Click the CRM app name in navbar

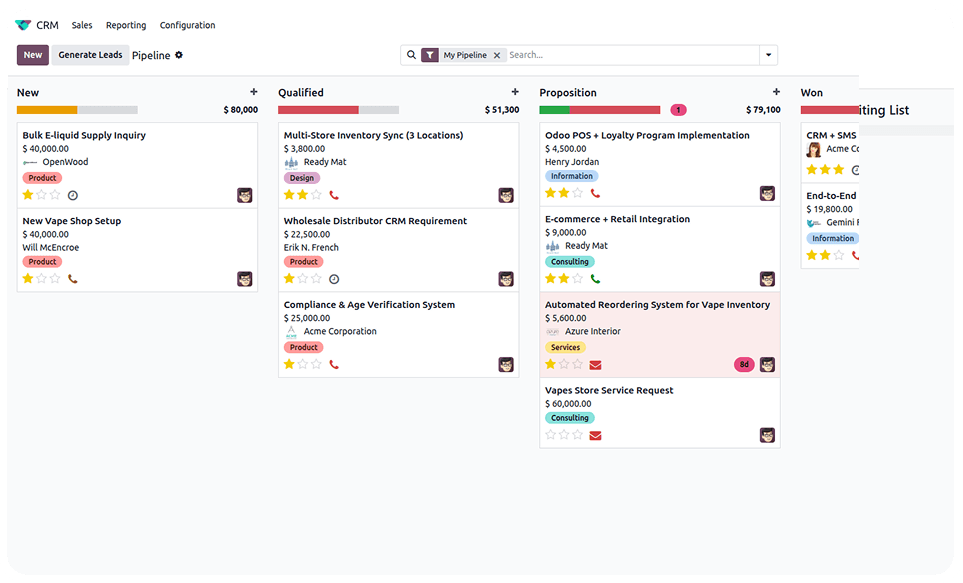coord(47,25)
